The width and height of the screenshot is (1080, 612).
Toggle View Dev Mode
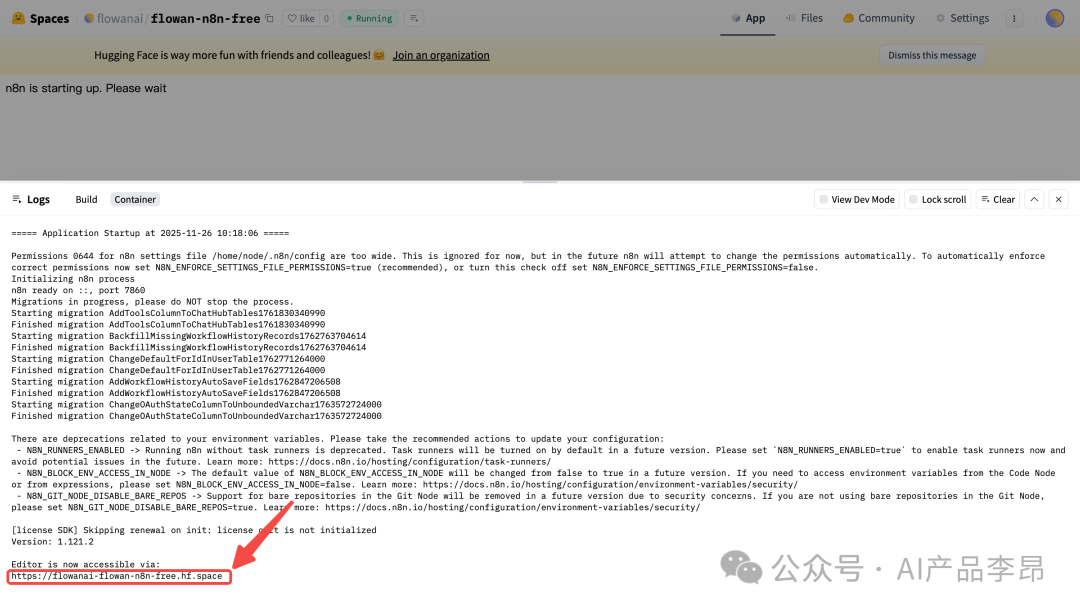click(x=857, y=200)
